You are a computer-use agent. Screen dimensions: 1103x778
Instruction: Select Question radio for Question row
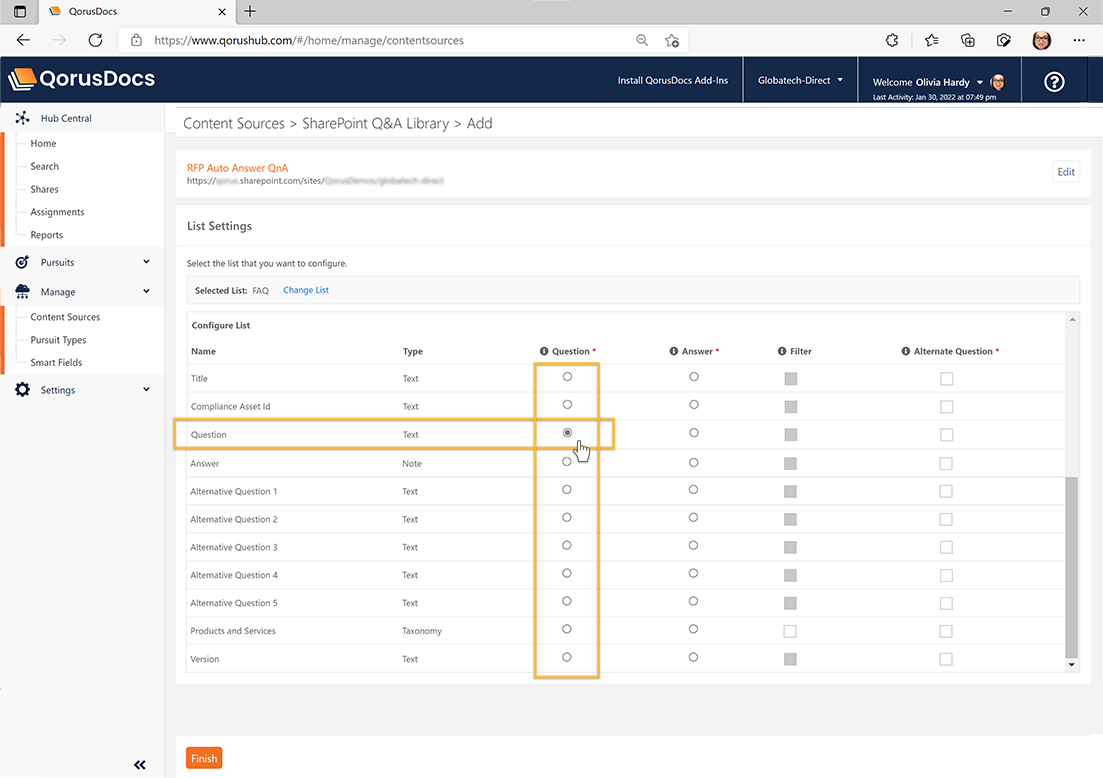(x=567, y=433)
